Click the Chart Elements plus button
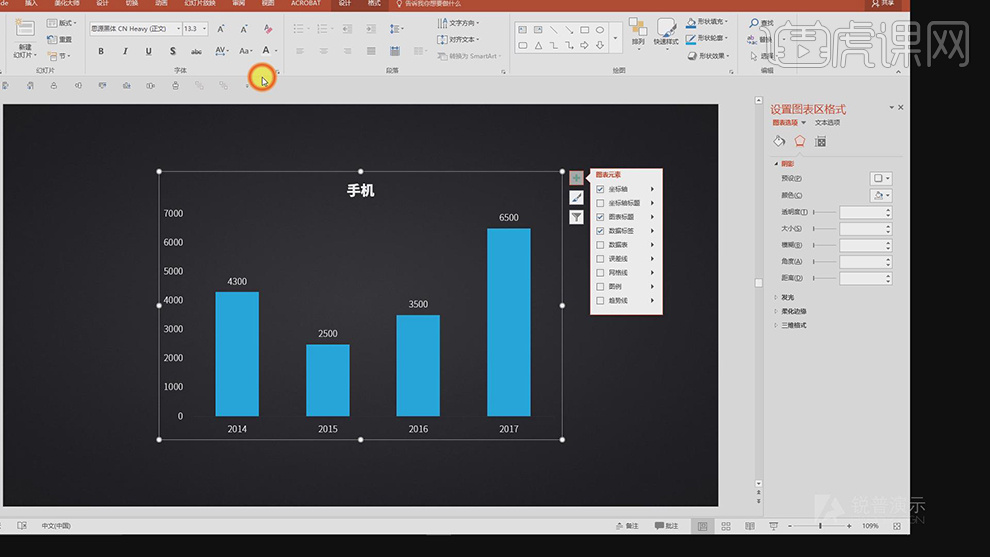This screenshot has width=990, height=557. [x=576, y=178]
